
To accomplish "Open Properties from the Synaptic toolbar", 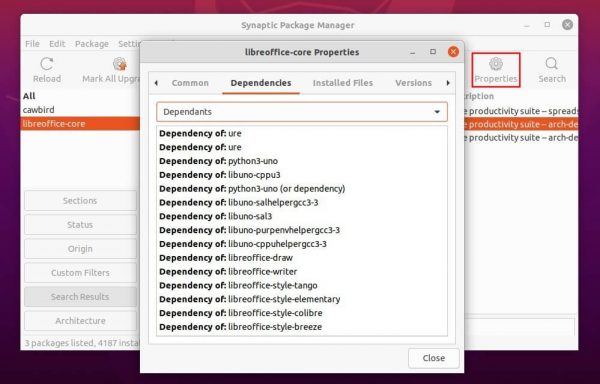I will point(496,70).
